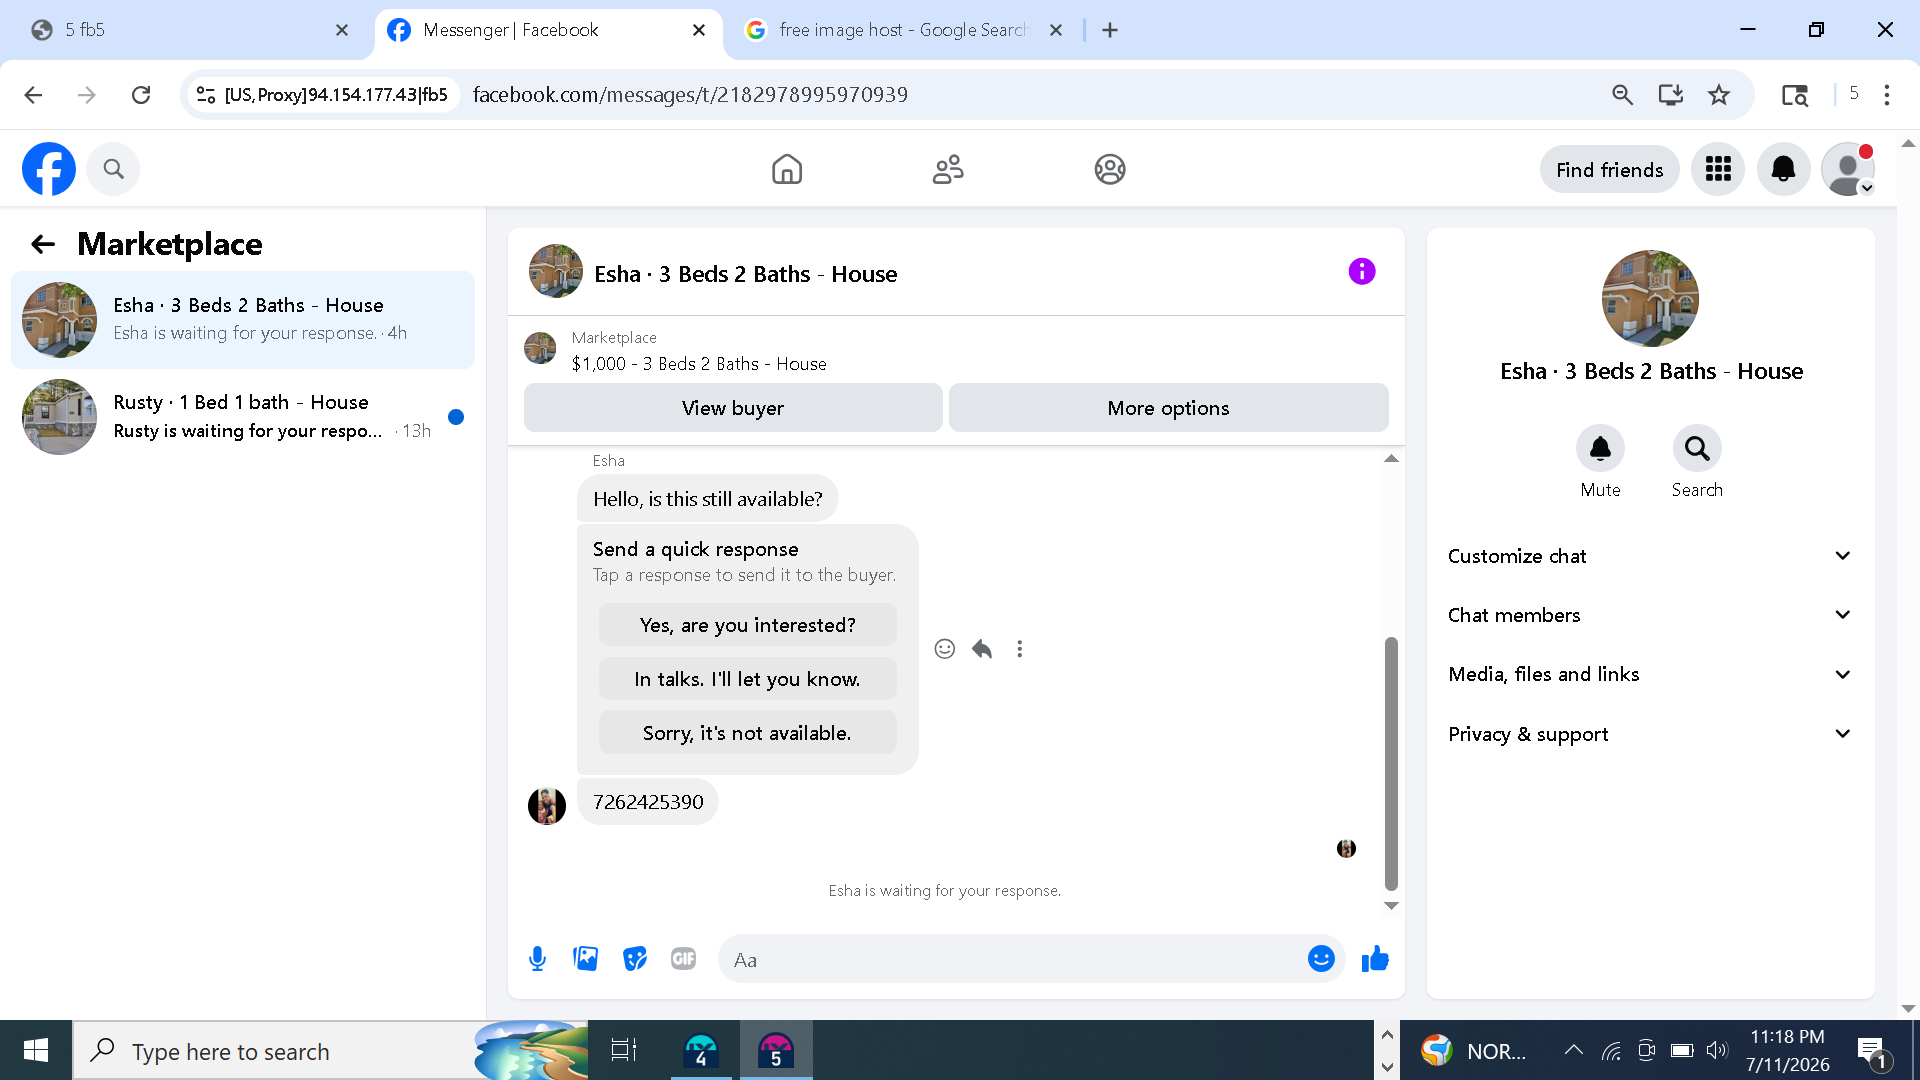The image size is (1920, 1080).
Task: Open the tab search icon in browser toolbar
Action: pyautogui.click(x=1795, y=95)
